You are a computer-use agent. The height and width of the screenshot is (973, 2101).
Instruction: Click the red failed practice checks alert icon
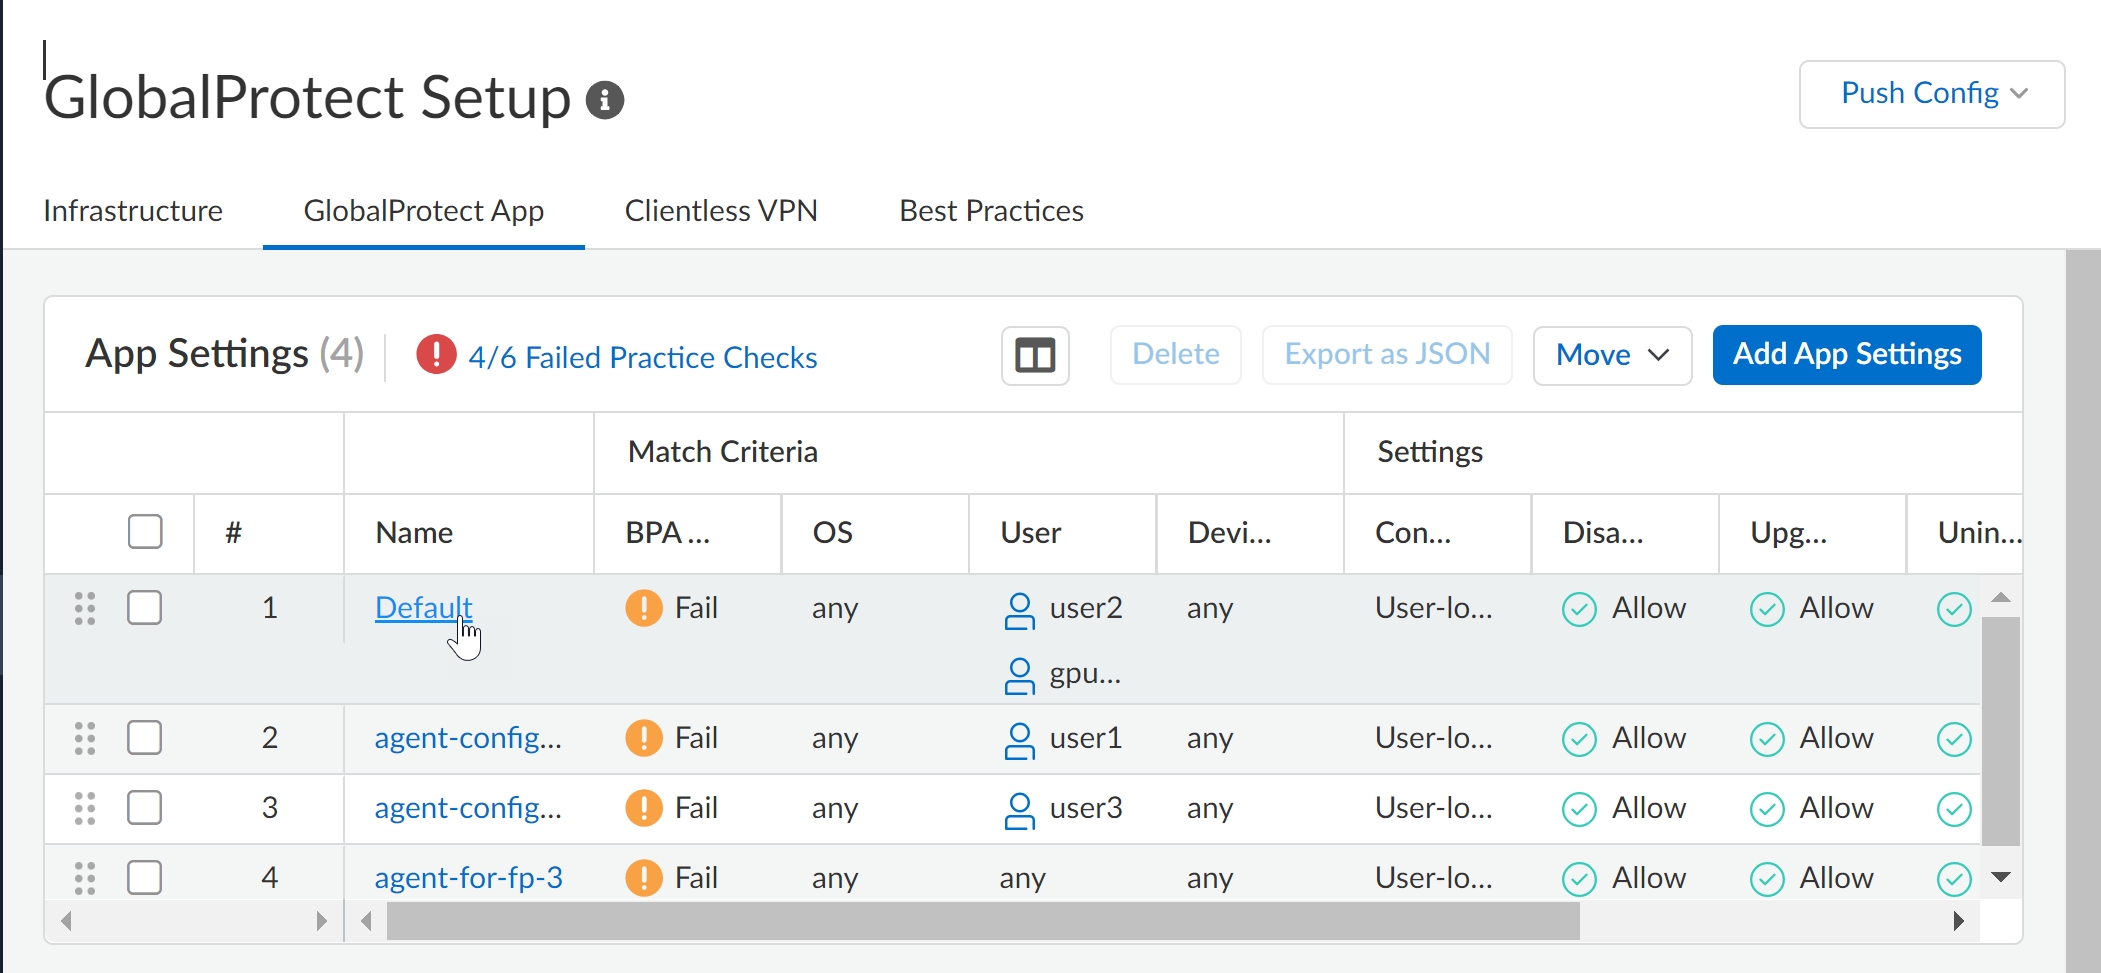click(x=436, y=354)
